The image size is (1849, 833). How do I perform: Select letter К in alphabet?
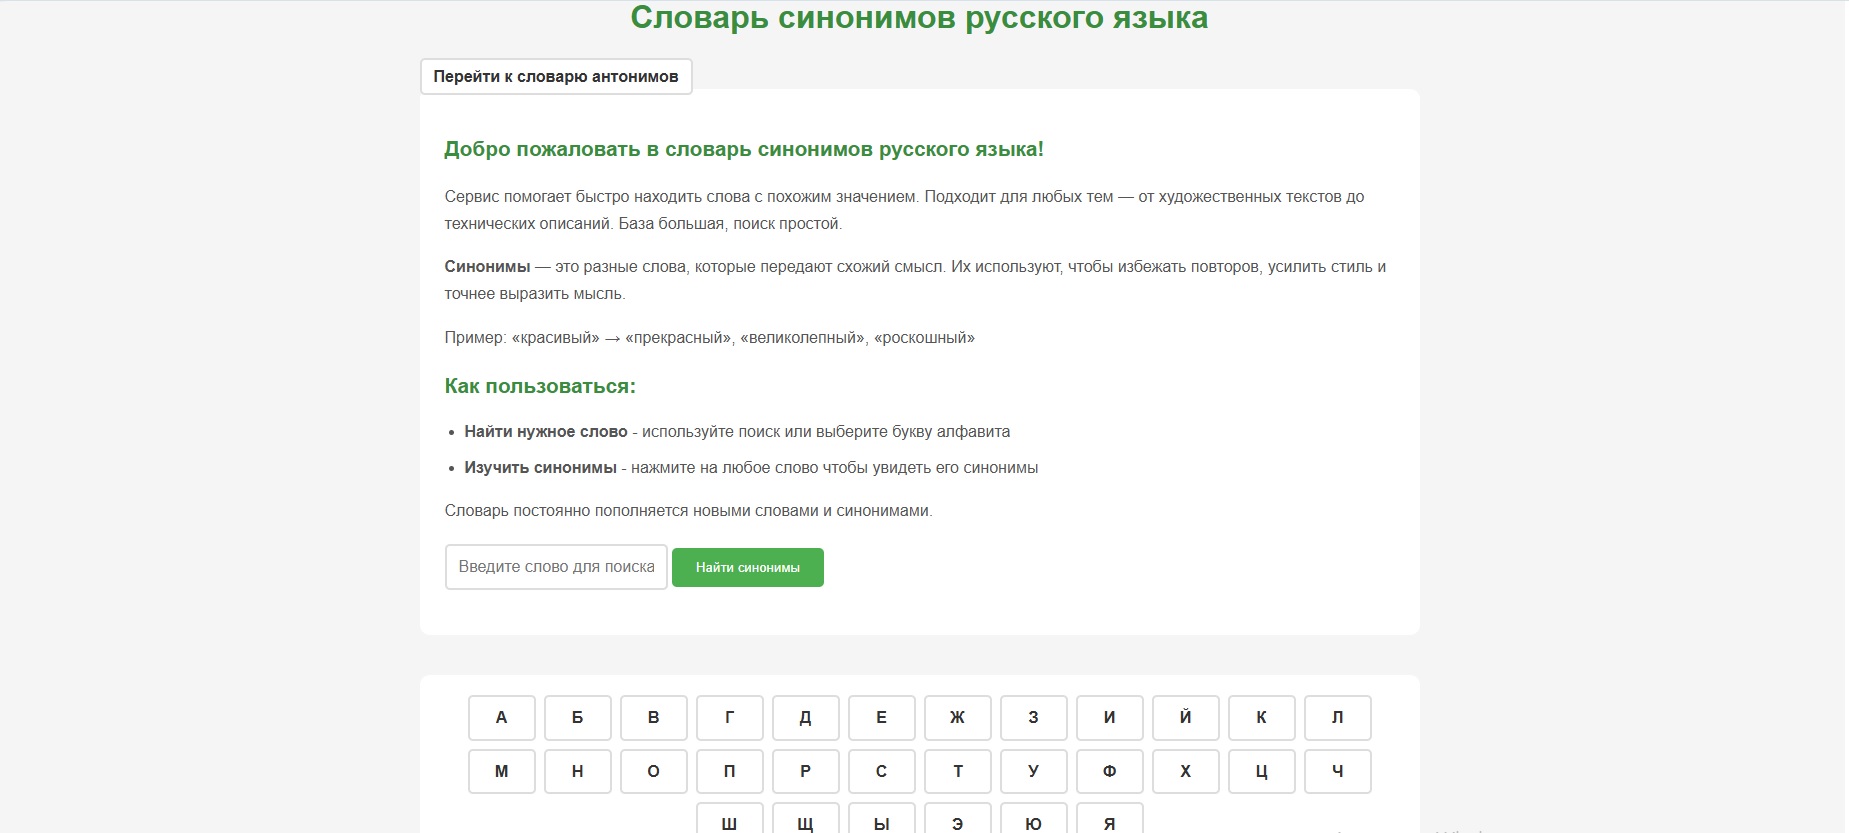(1262, 718)
